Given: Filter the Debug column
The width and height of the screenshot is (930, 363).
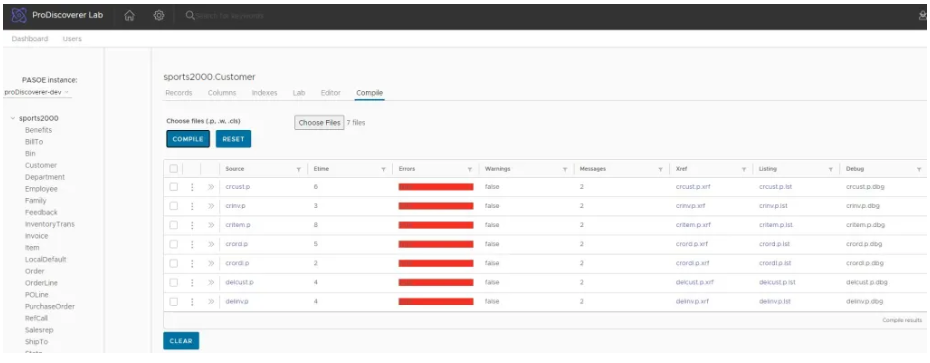Looking at the screenshot, I should coord(919,170).
